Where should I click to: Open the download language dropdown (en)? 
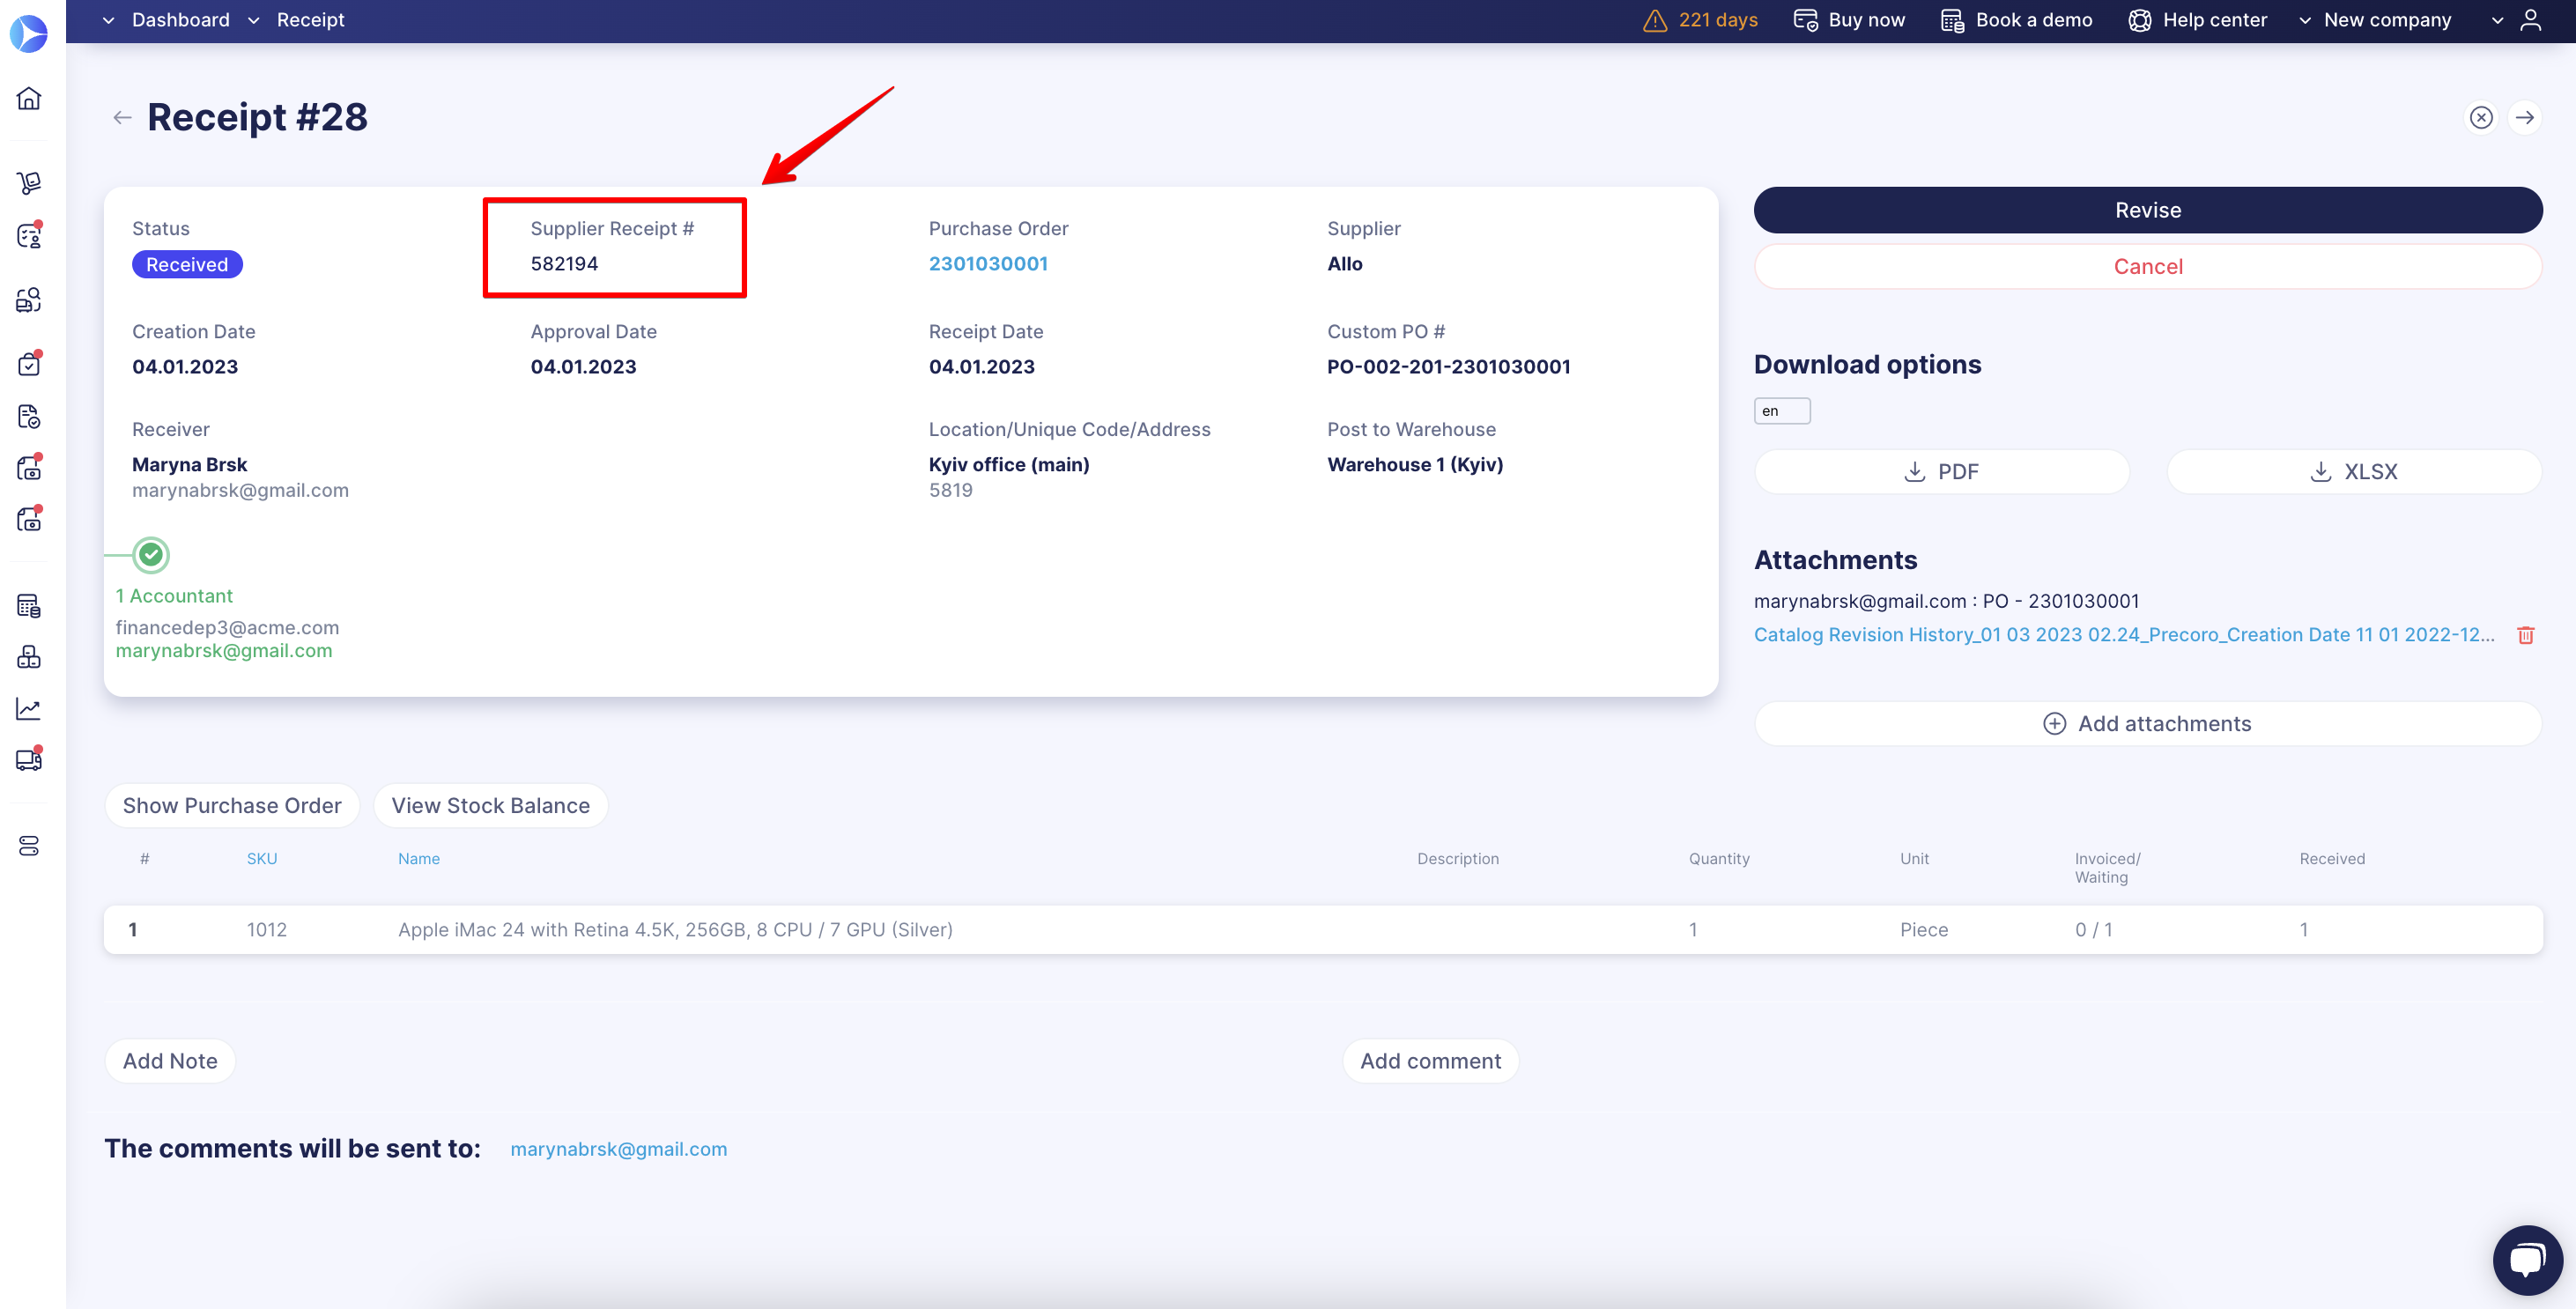(1781, 411)
